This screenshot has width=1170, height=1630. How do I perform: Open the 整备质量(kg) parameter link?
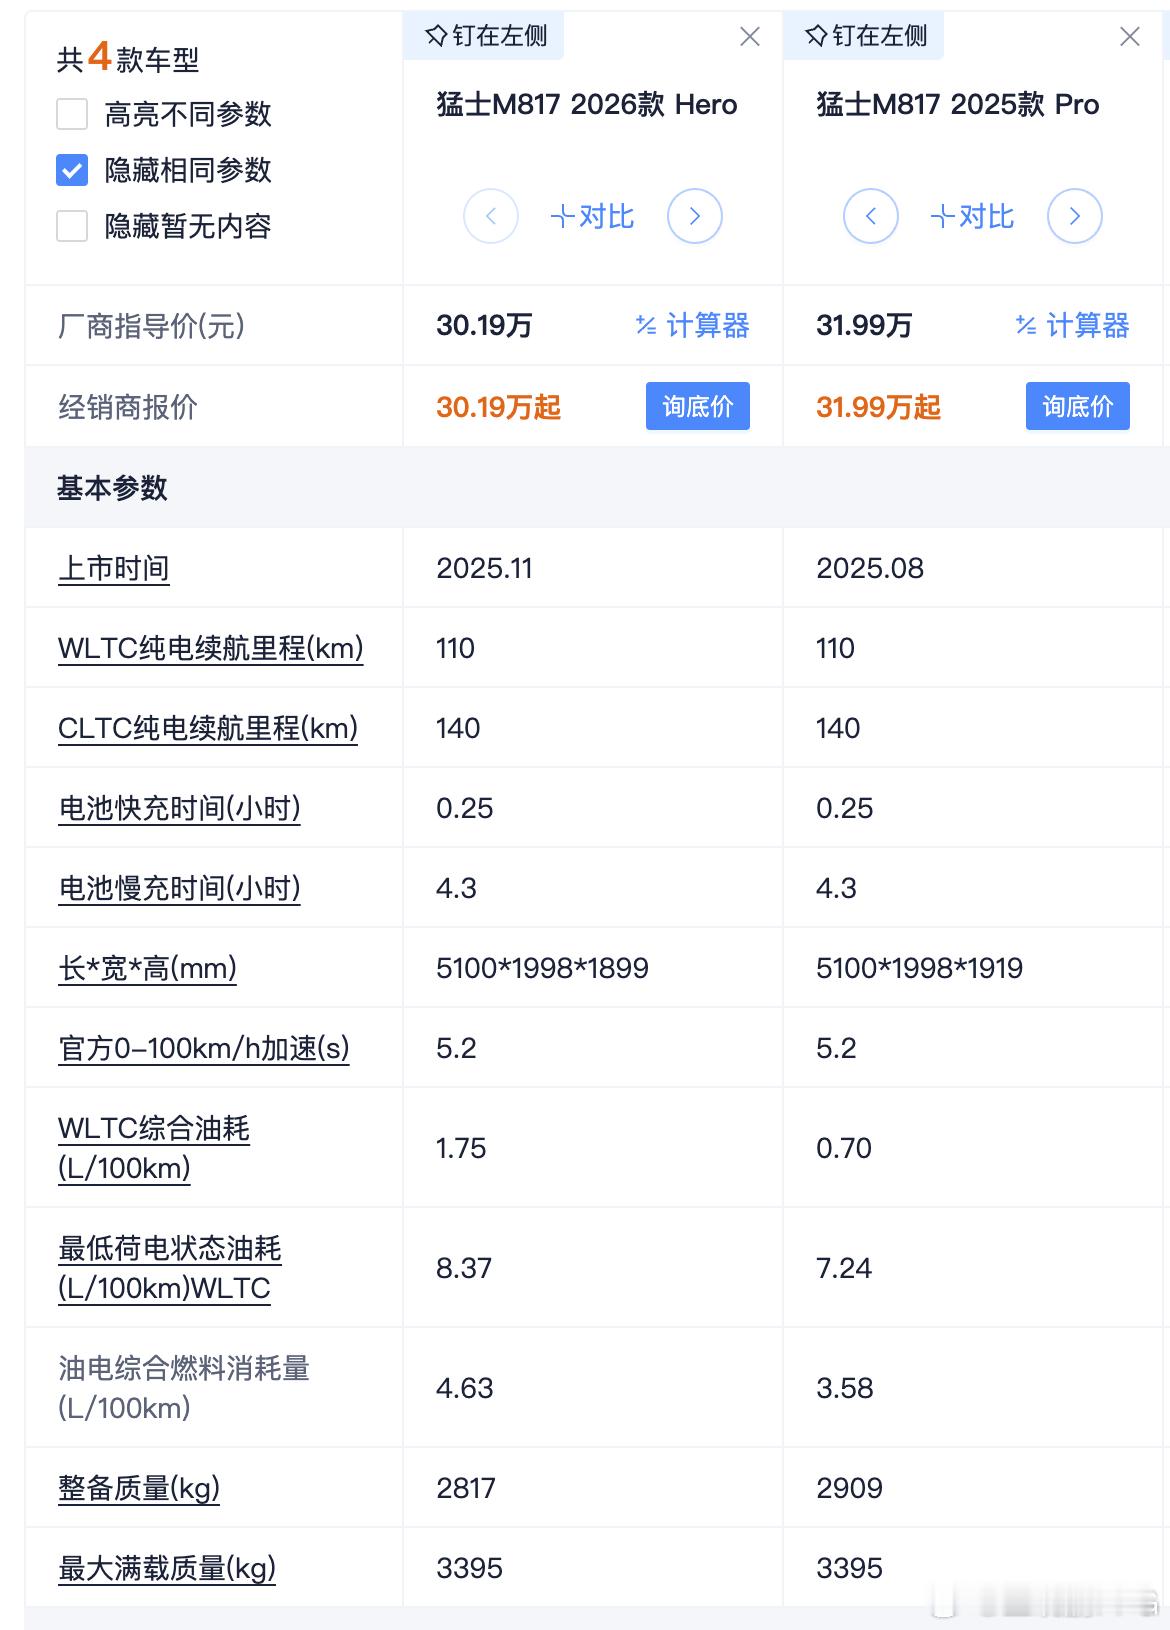coord(139,1488)
